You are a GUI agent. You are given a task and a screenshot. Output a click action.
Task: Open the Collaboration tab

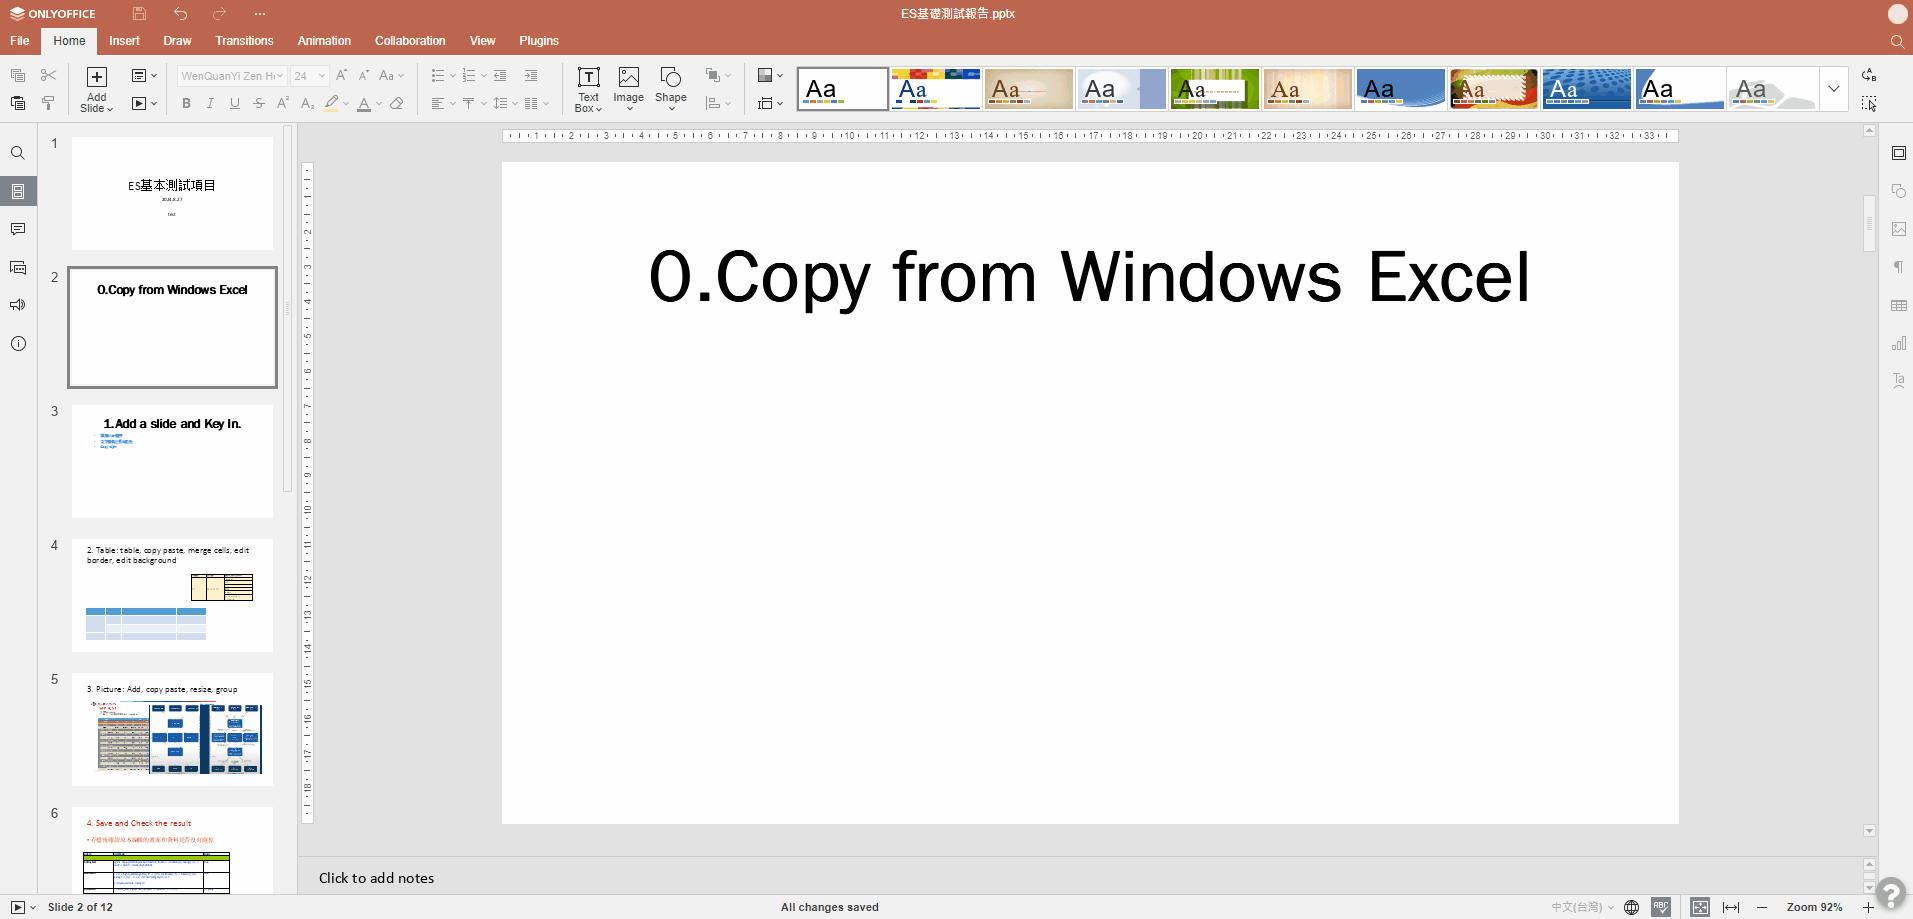(410, 41)
